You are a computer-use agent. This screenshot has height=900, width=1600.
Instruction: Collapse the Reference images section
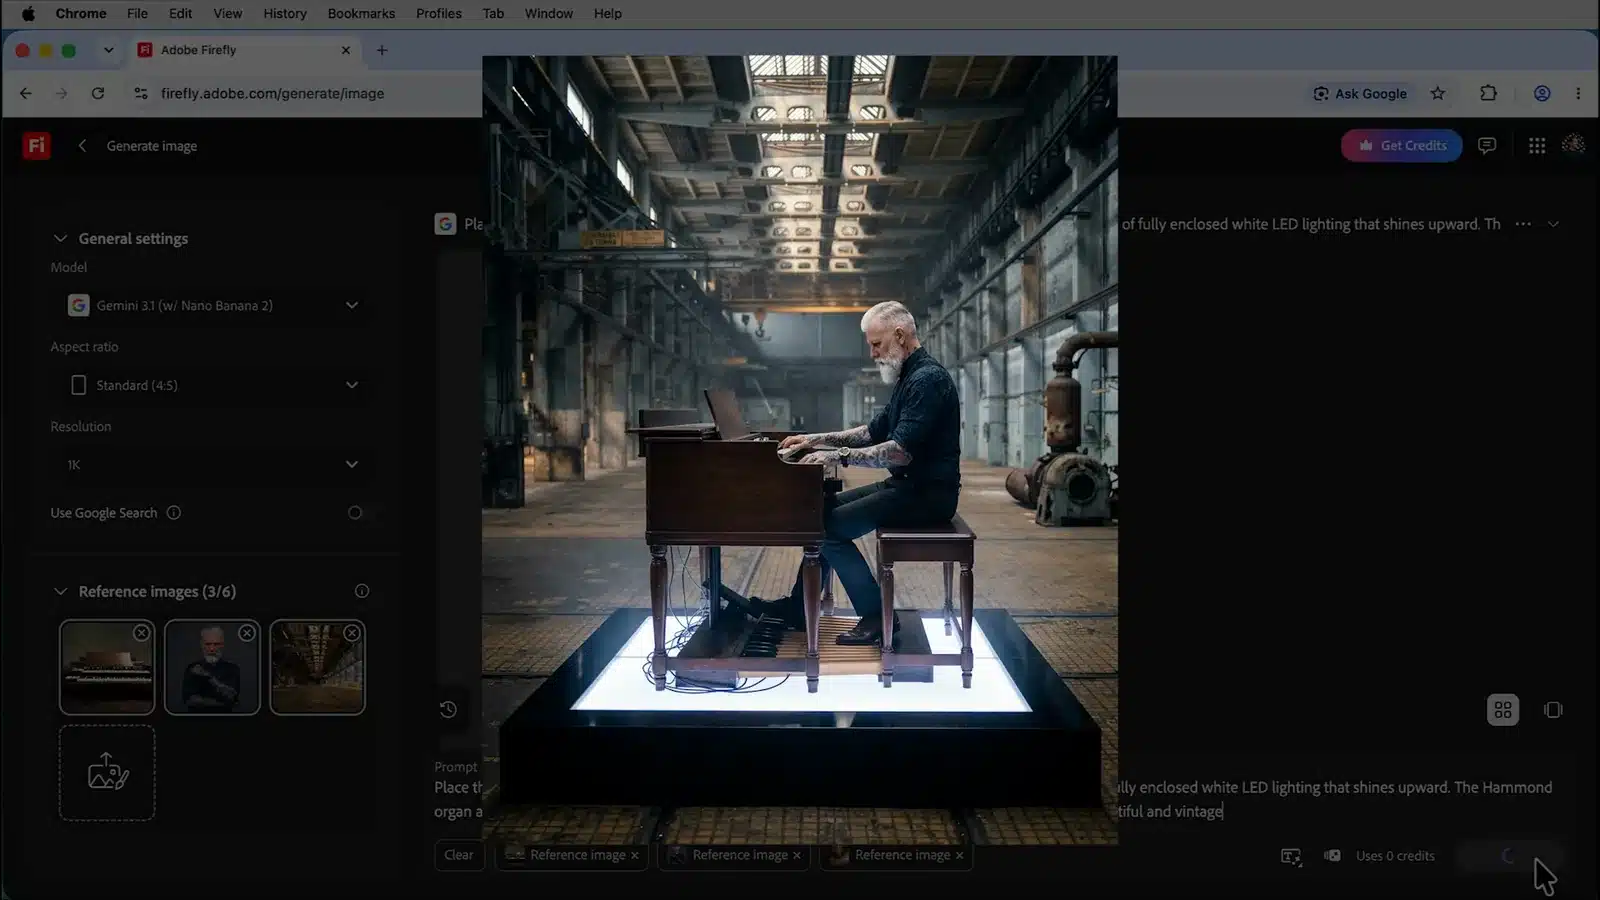pos(60,591)
